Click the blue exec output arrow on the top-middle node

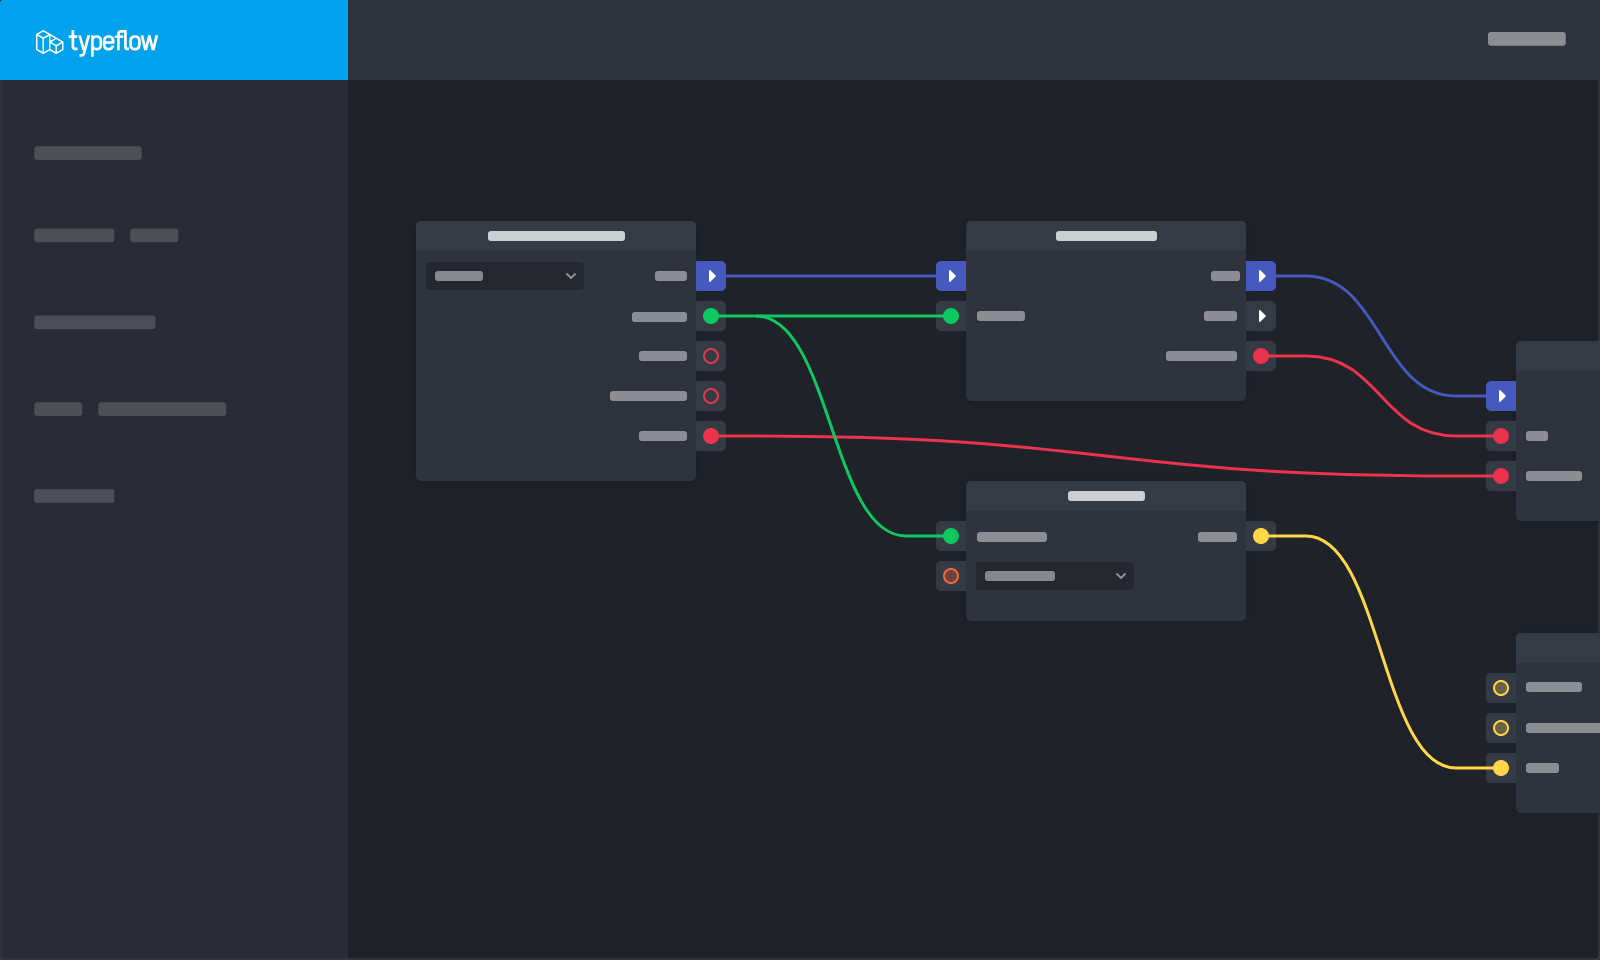point(1261,276)
